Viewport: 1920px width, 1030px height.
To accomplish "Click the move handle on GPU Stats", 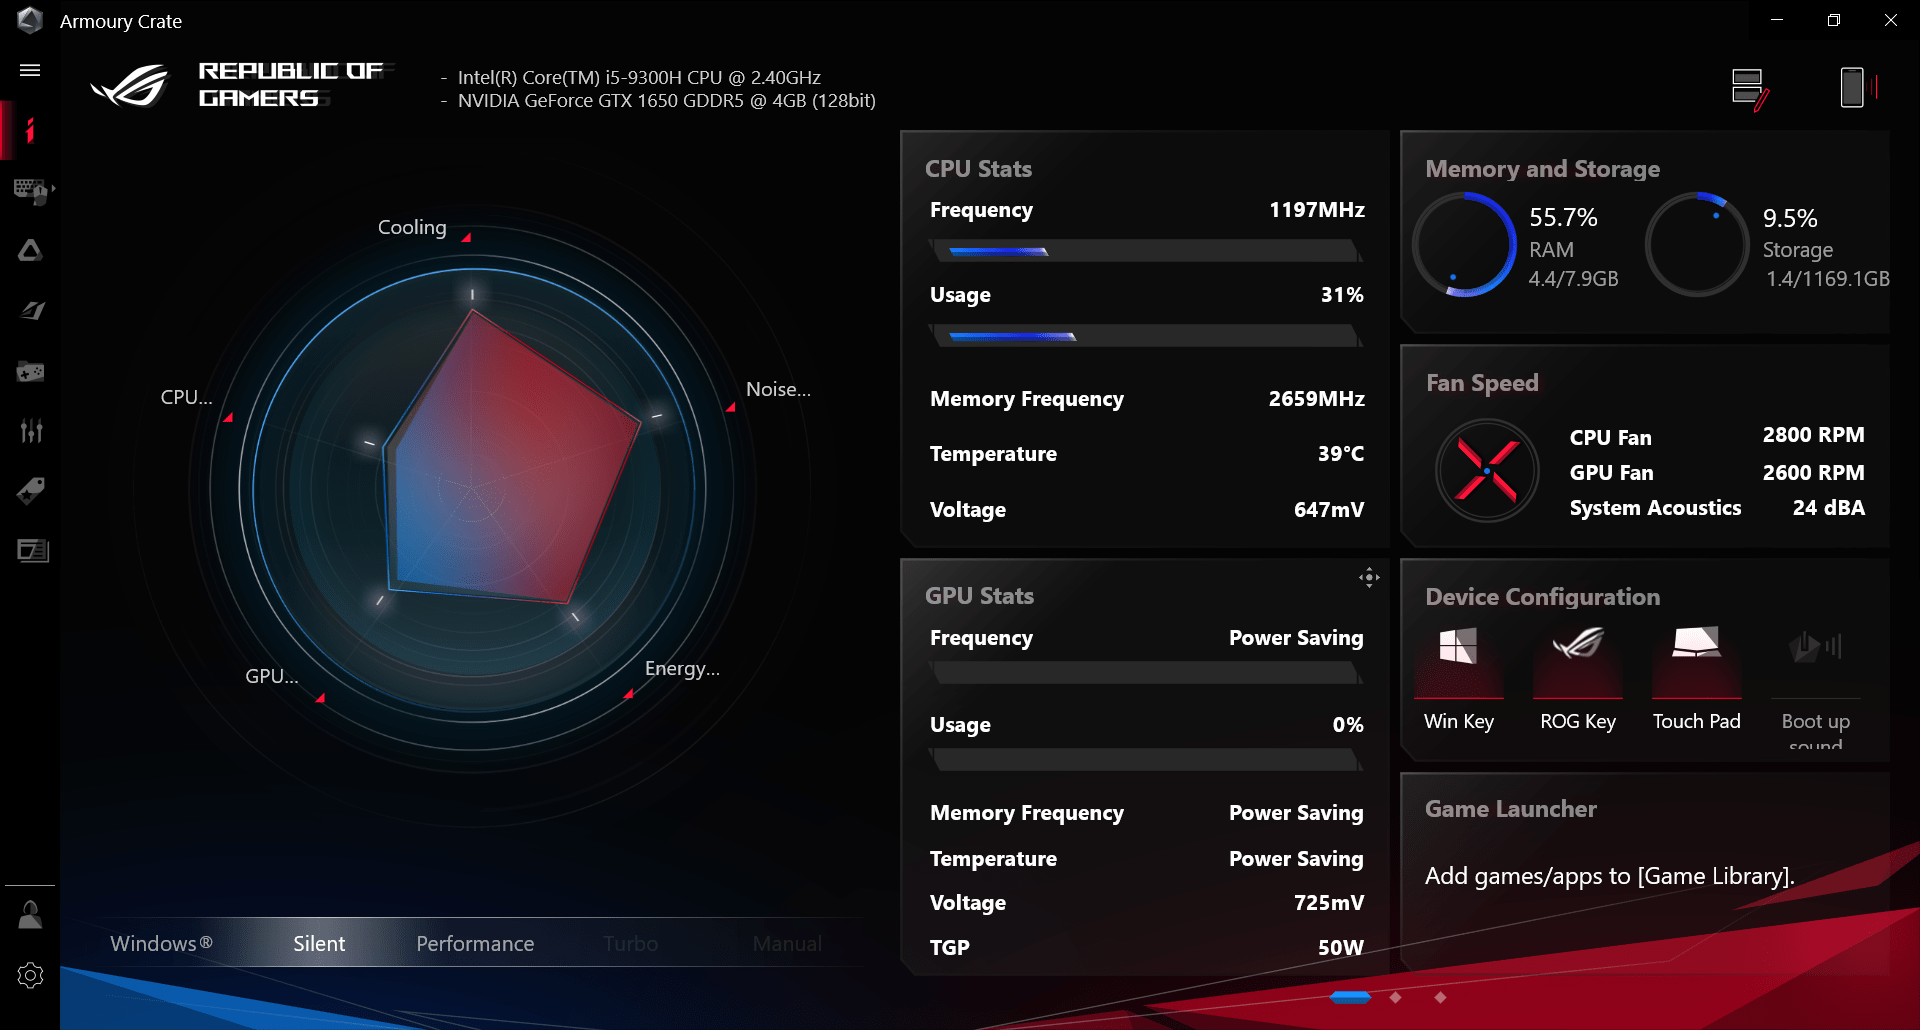I will click(1369, 577).
